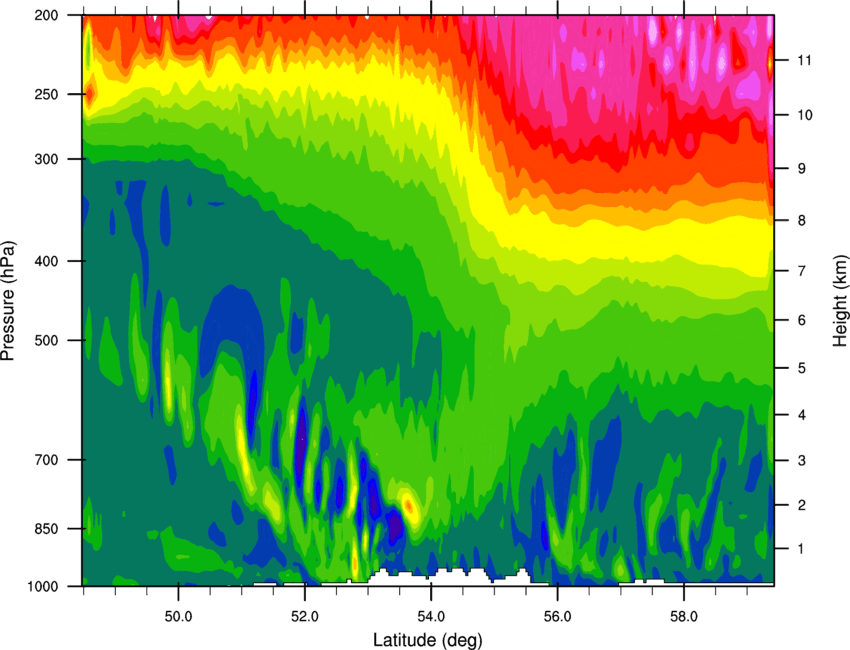Click the 54.0 latitude tick label
850x650 pixels.
tap(431, 617)
